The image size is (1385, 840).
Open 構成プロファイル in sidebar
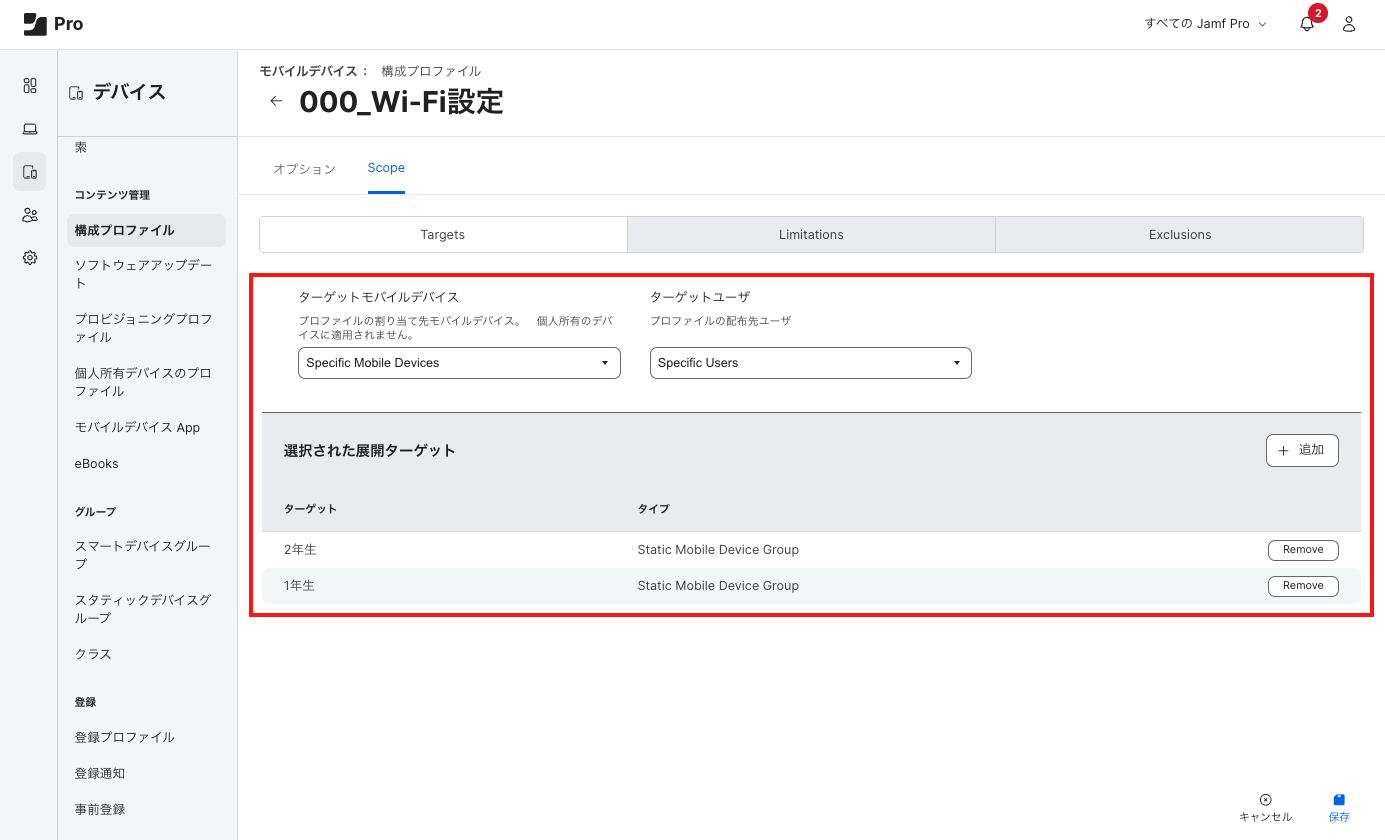pyautogui.click(x=147, y=230)
